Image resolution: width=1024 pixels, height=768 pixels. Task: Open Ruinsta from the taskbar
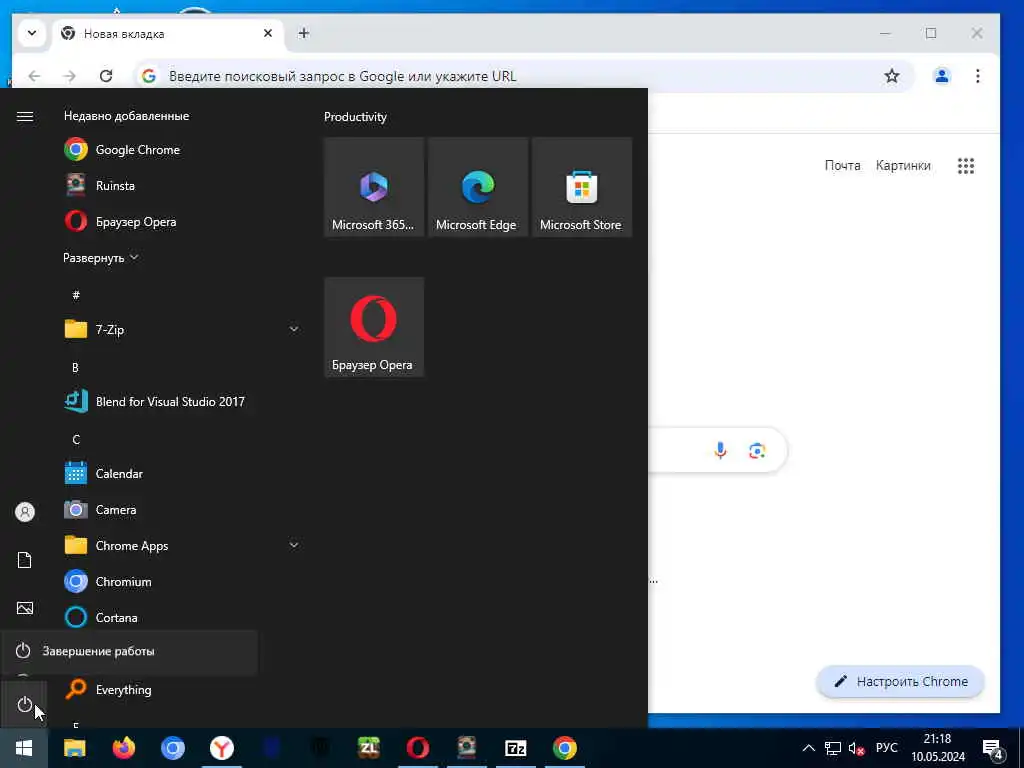[466, 748]
